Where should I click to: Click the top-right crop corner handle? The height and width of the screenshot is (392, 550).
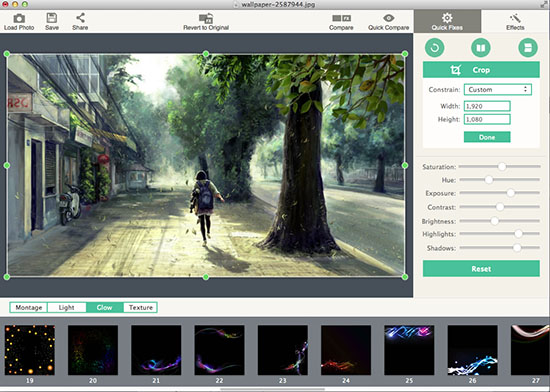pos(405,54)
